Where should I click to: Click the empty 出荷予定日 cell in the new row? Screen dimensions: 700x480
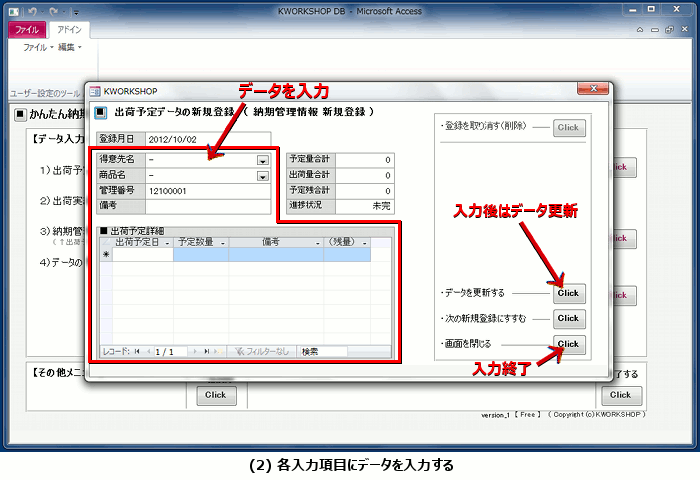[x=143, y=255]
